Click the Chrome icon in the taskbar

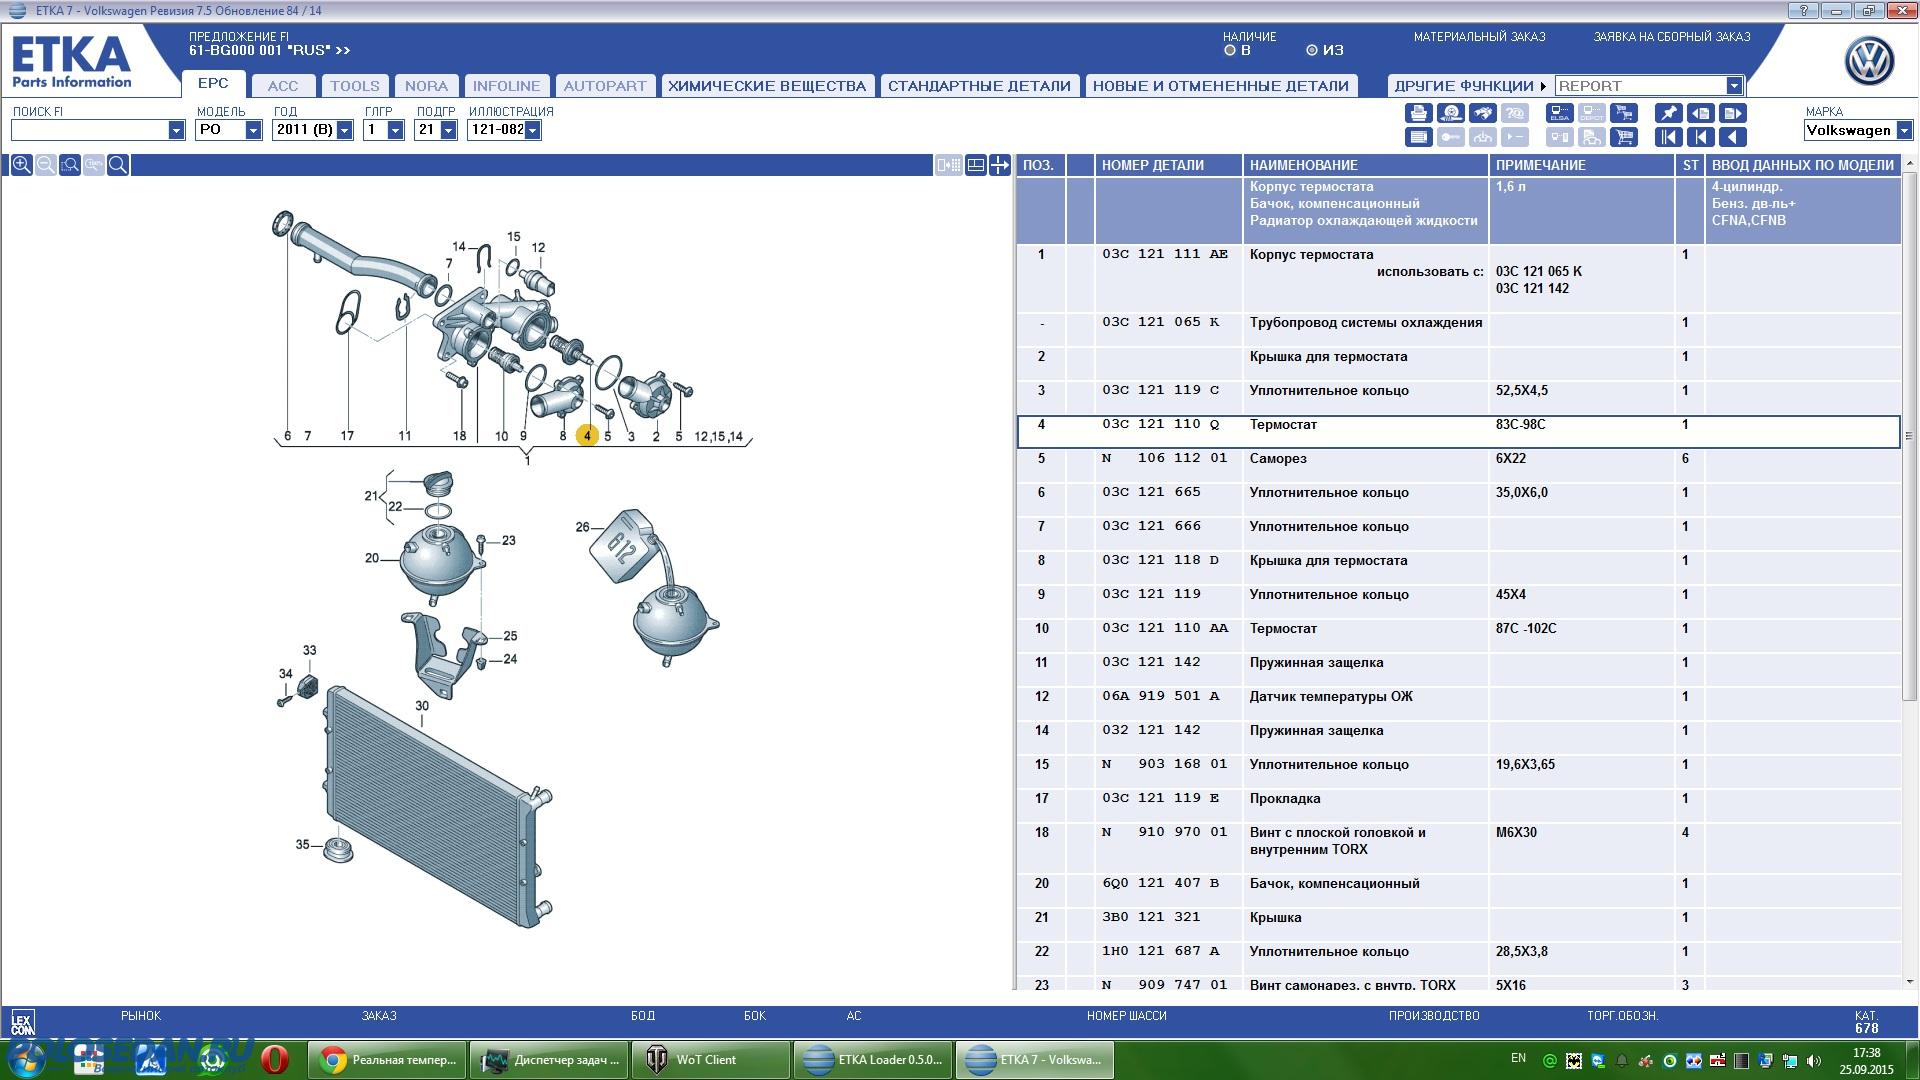click(333, 1060)
